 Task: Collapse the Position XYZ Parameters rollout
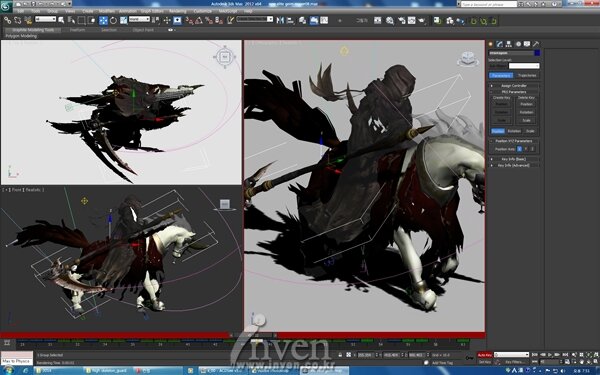[514, 141]
